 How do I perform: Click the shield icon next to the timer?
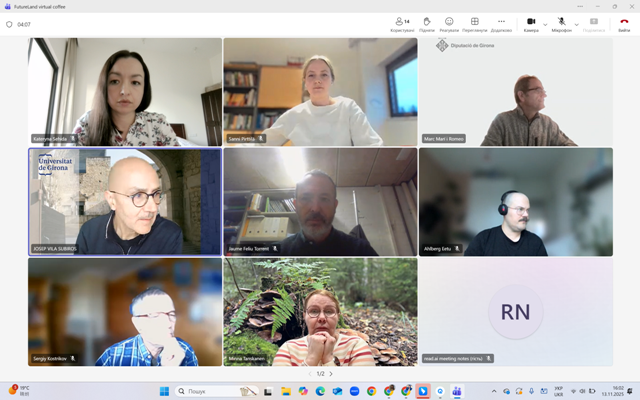click(x=9, y=24)
